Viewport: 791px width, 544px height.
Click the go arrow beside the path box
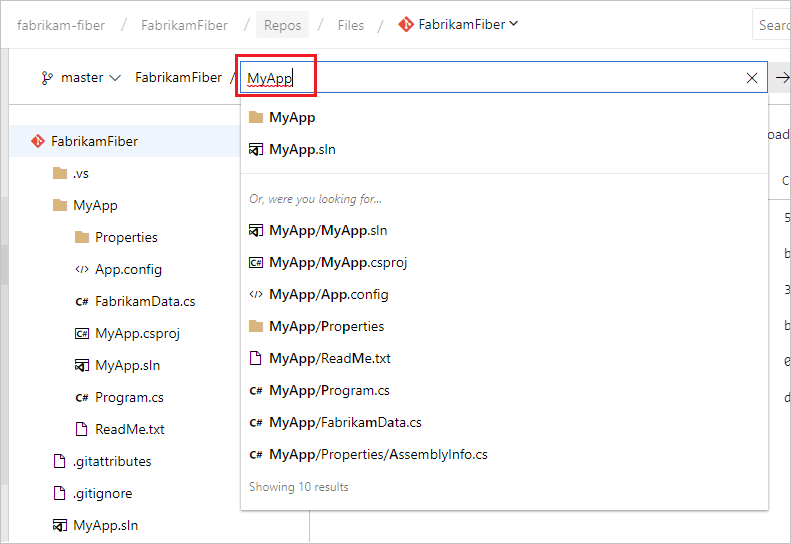[782, 78]
